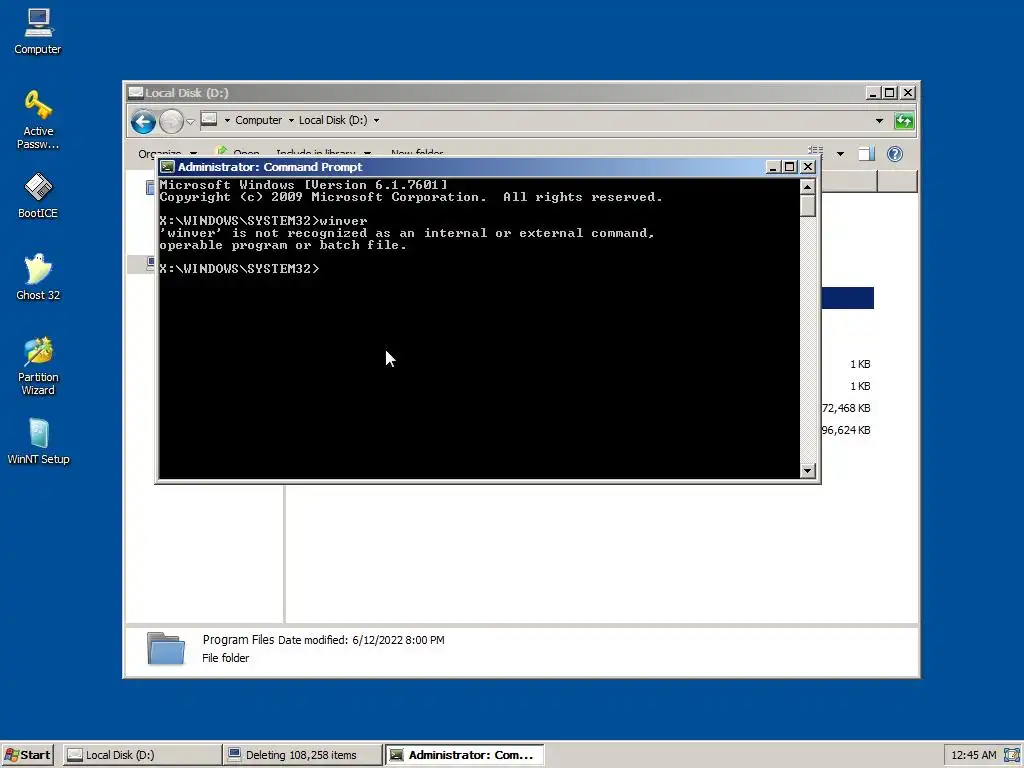Screen dimensions: 1024x768
Task: Expand the arrow after Local Disk (D:) breadcrumb
Action: pyautogui.click(x=376, y=120)
